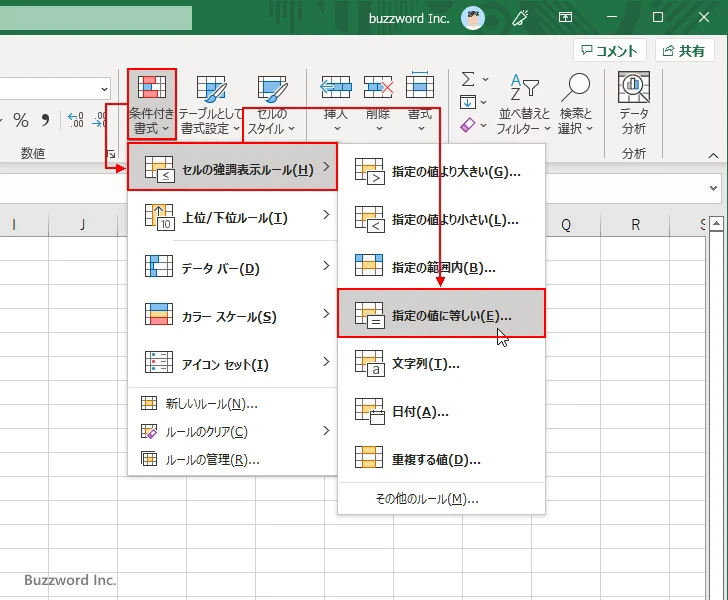This screenshot has height=600, width=728.
Task: Click the Fill down arrow icon
Action: click(x=468, y=102)
